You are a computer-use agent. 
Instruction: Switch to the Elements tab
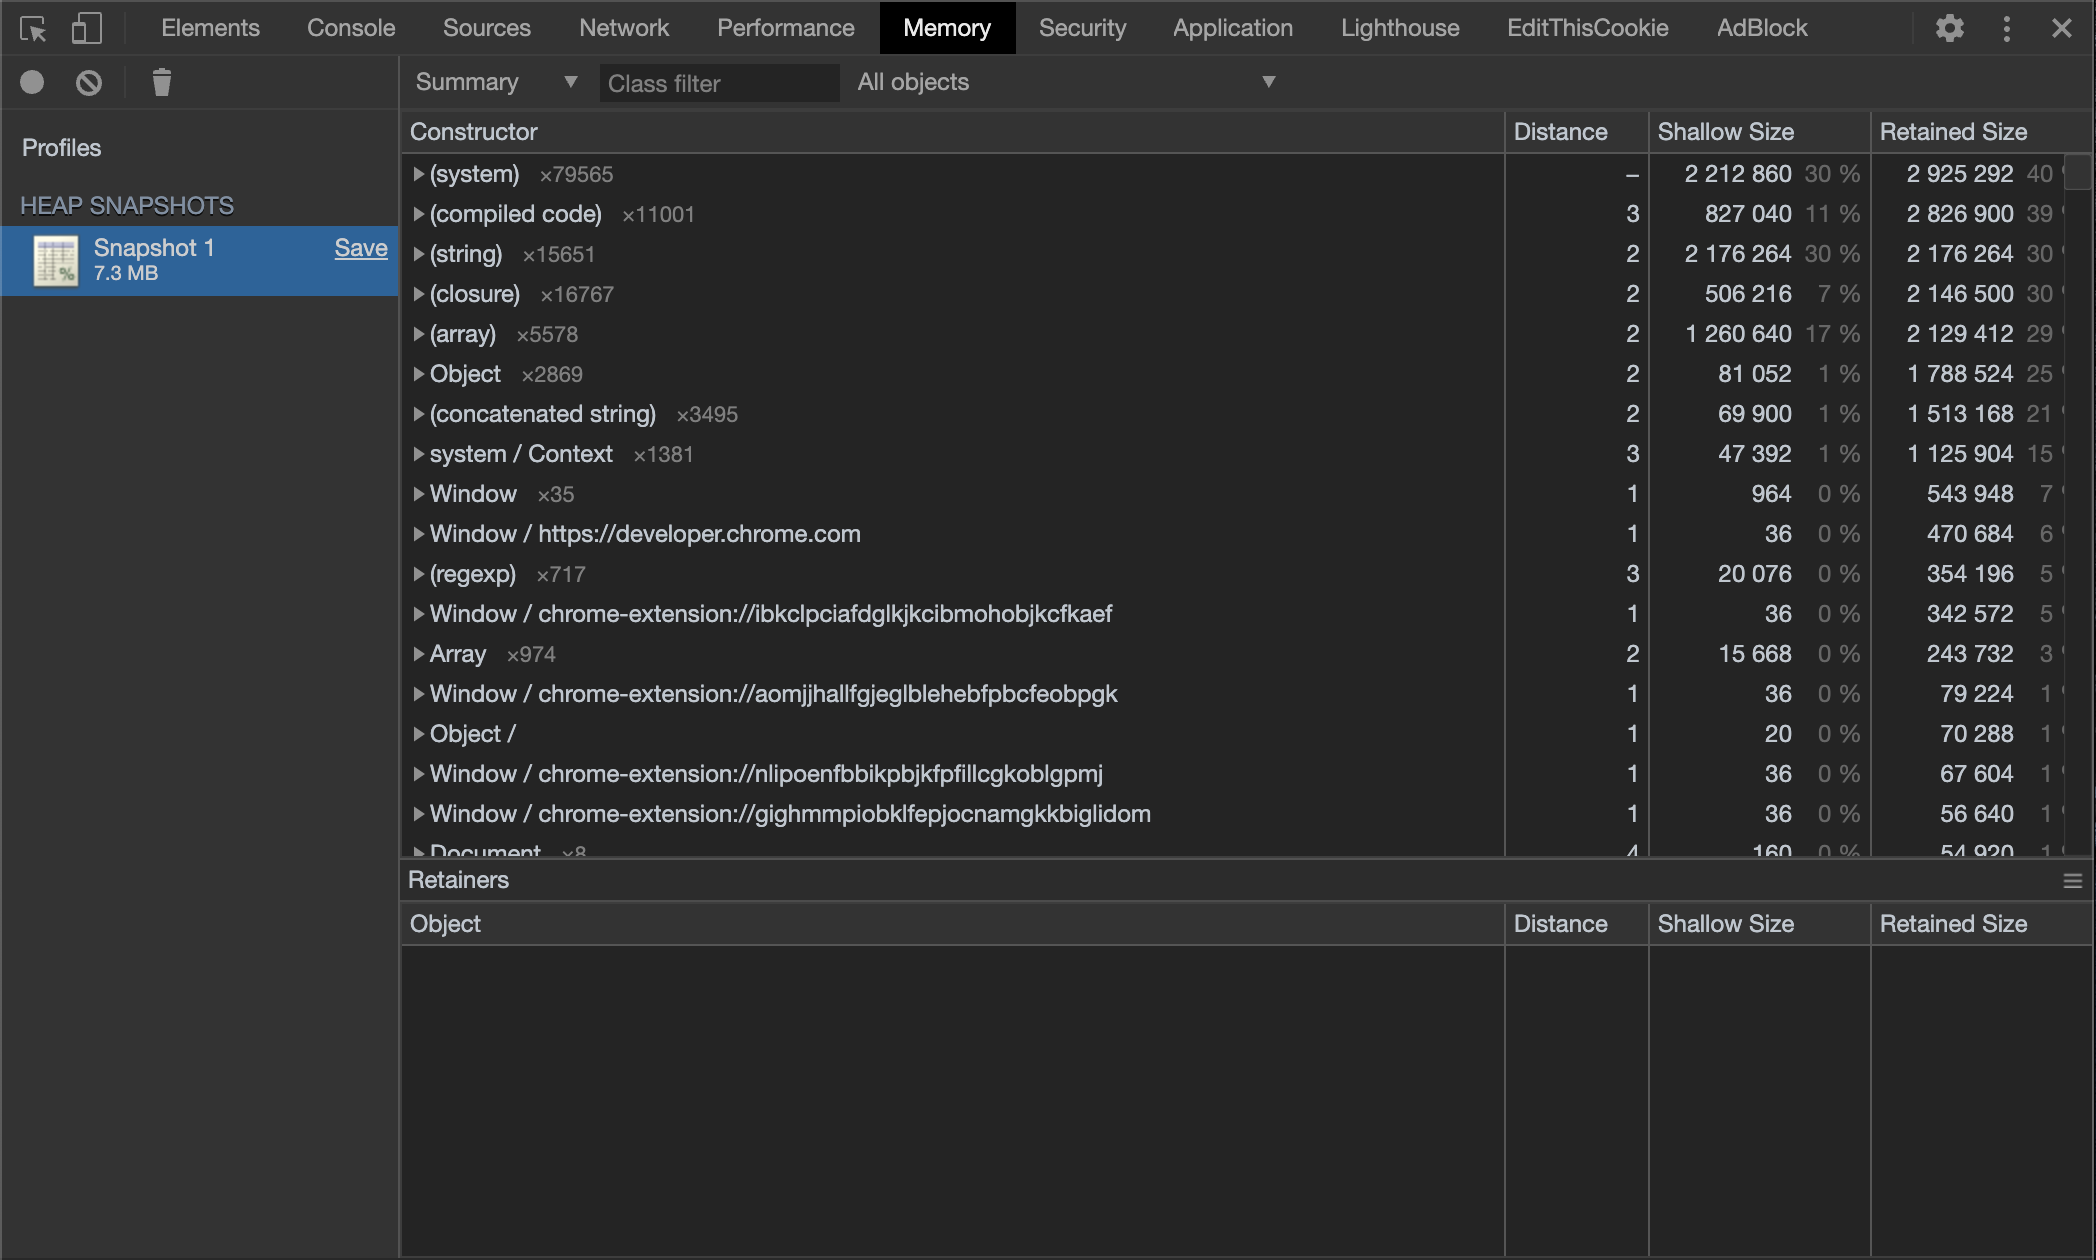[210, 28]
